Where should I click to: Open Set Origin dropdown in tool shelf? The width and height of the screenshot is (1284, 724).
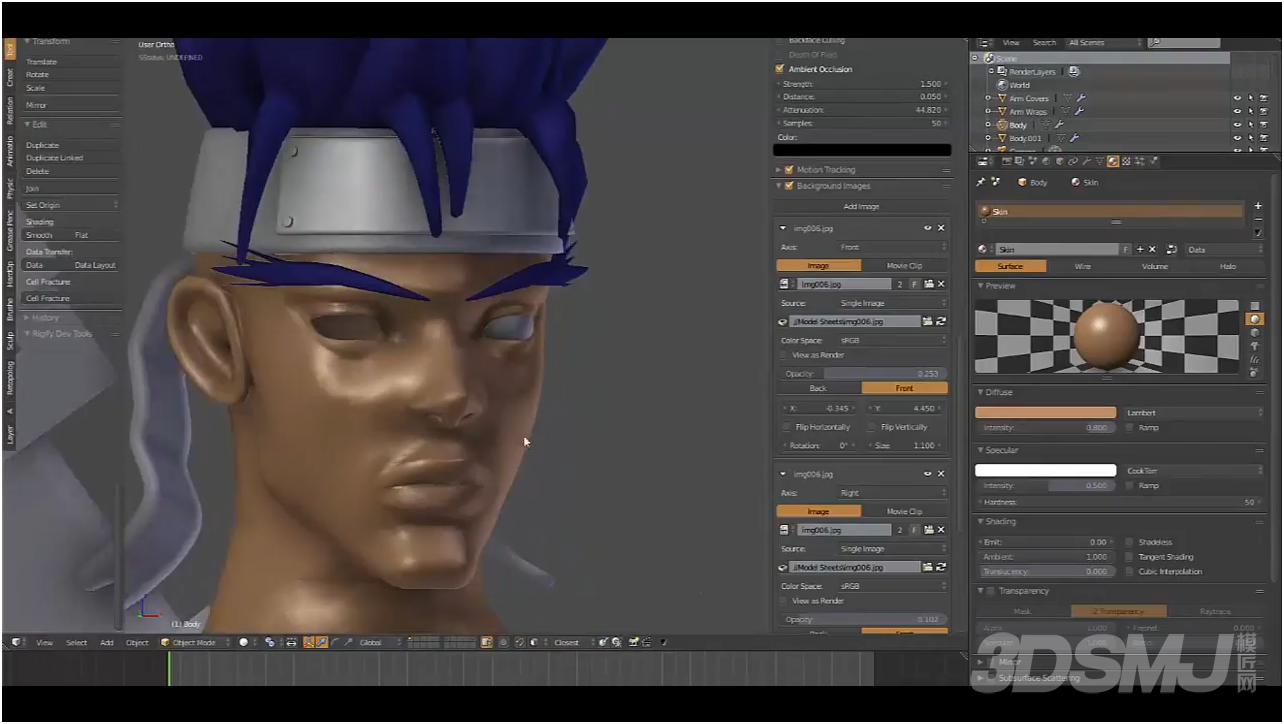[x=71, y=205]
